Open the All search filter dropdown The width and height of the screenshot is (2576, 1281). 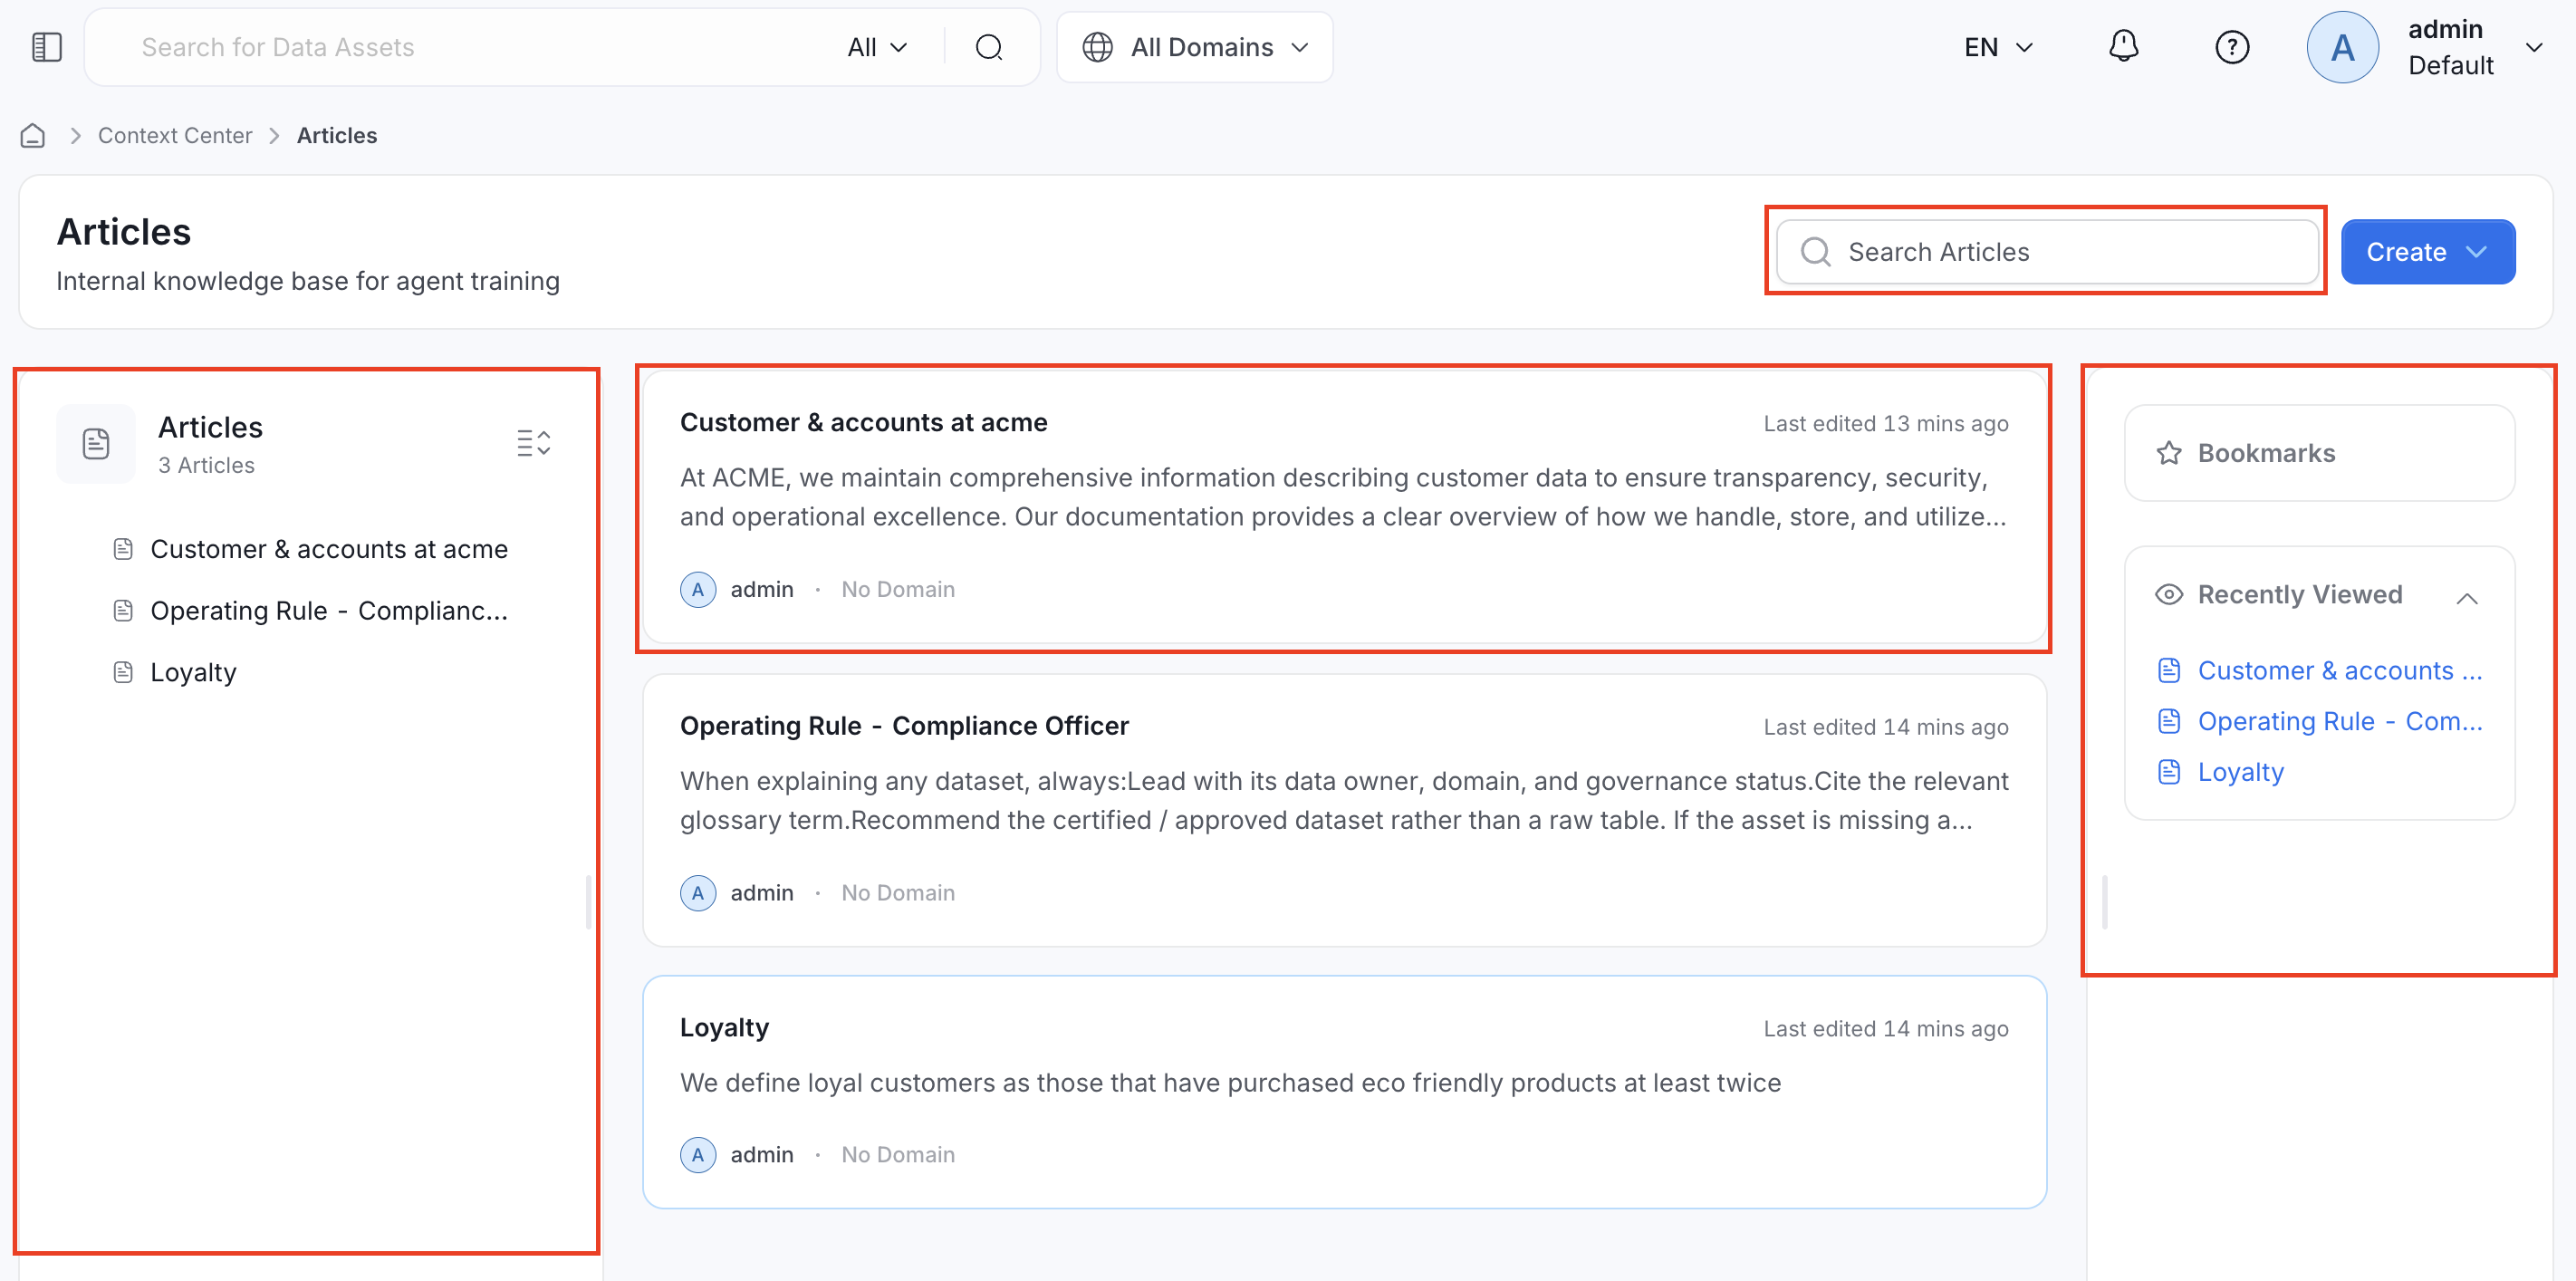tap(877, 47)
